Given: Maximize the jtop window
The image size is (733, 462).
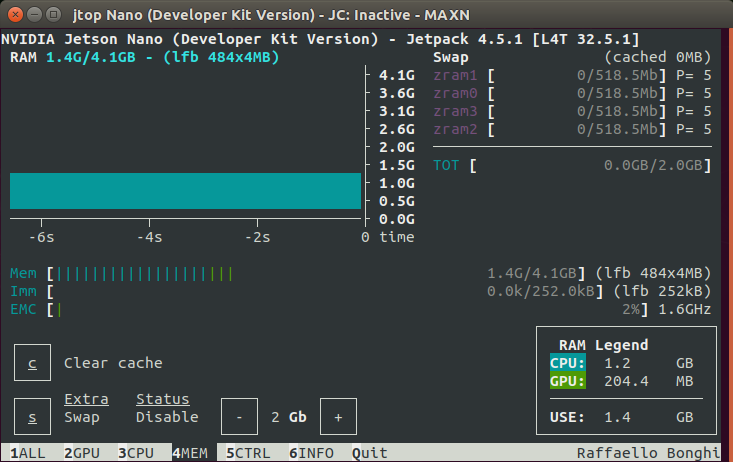Looking at the screenshot, I should 53,14.
